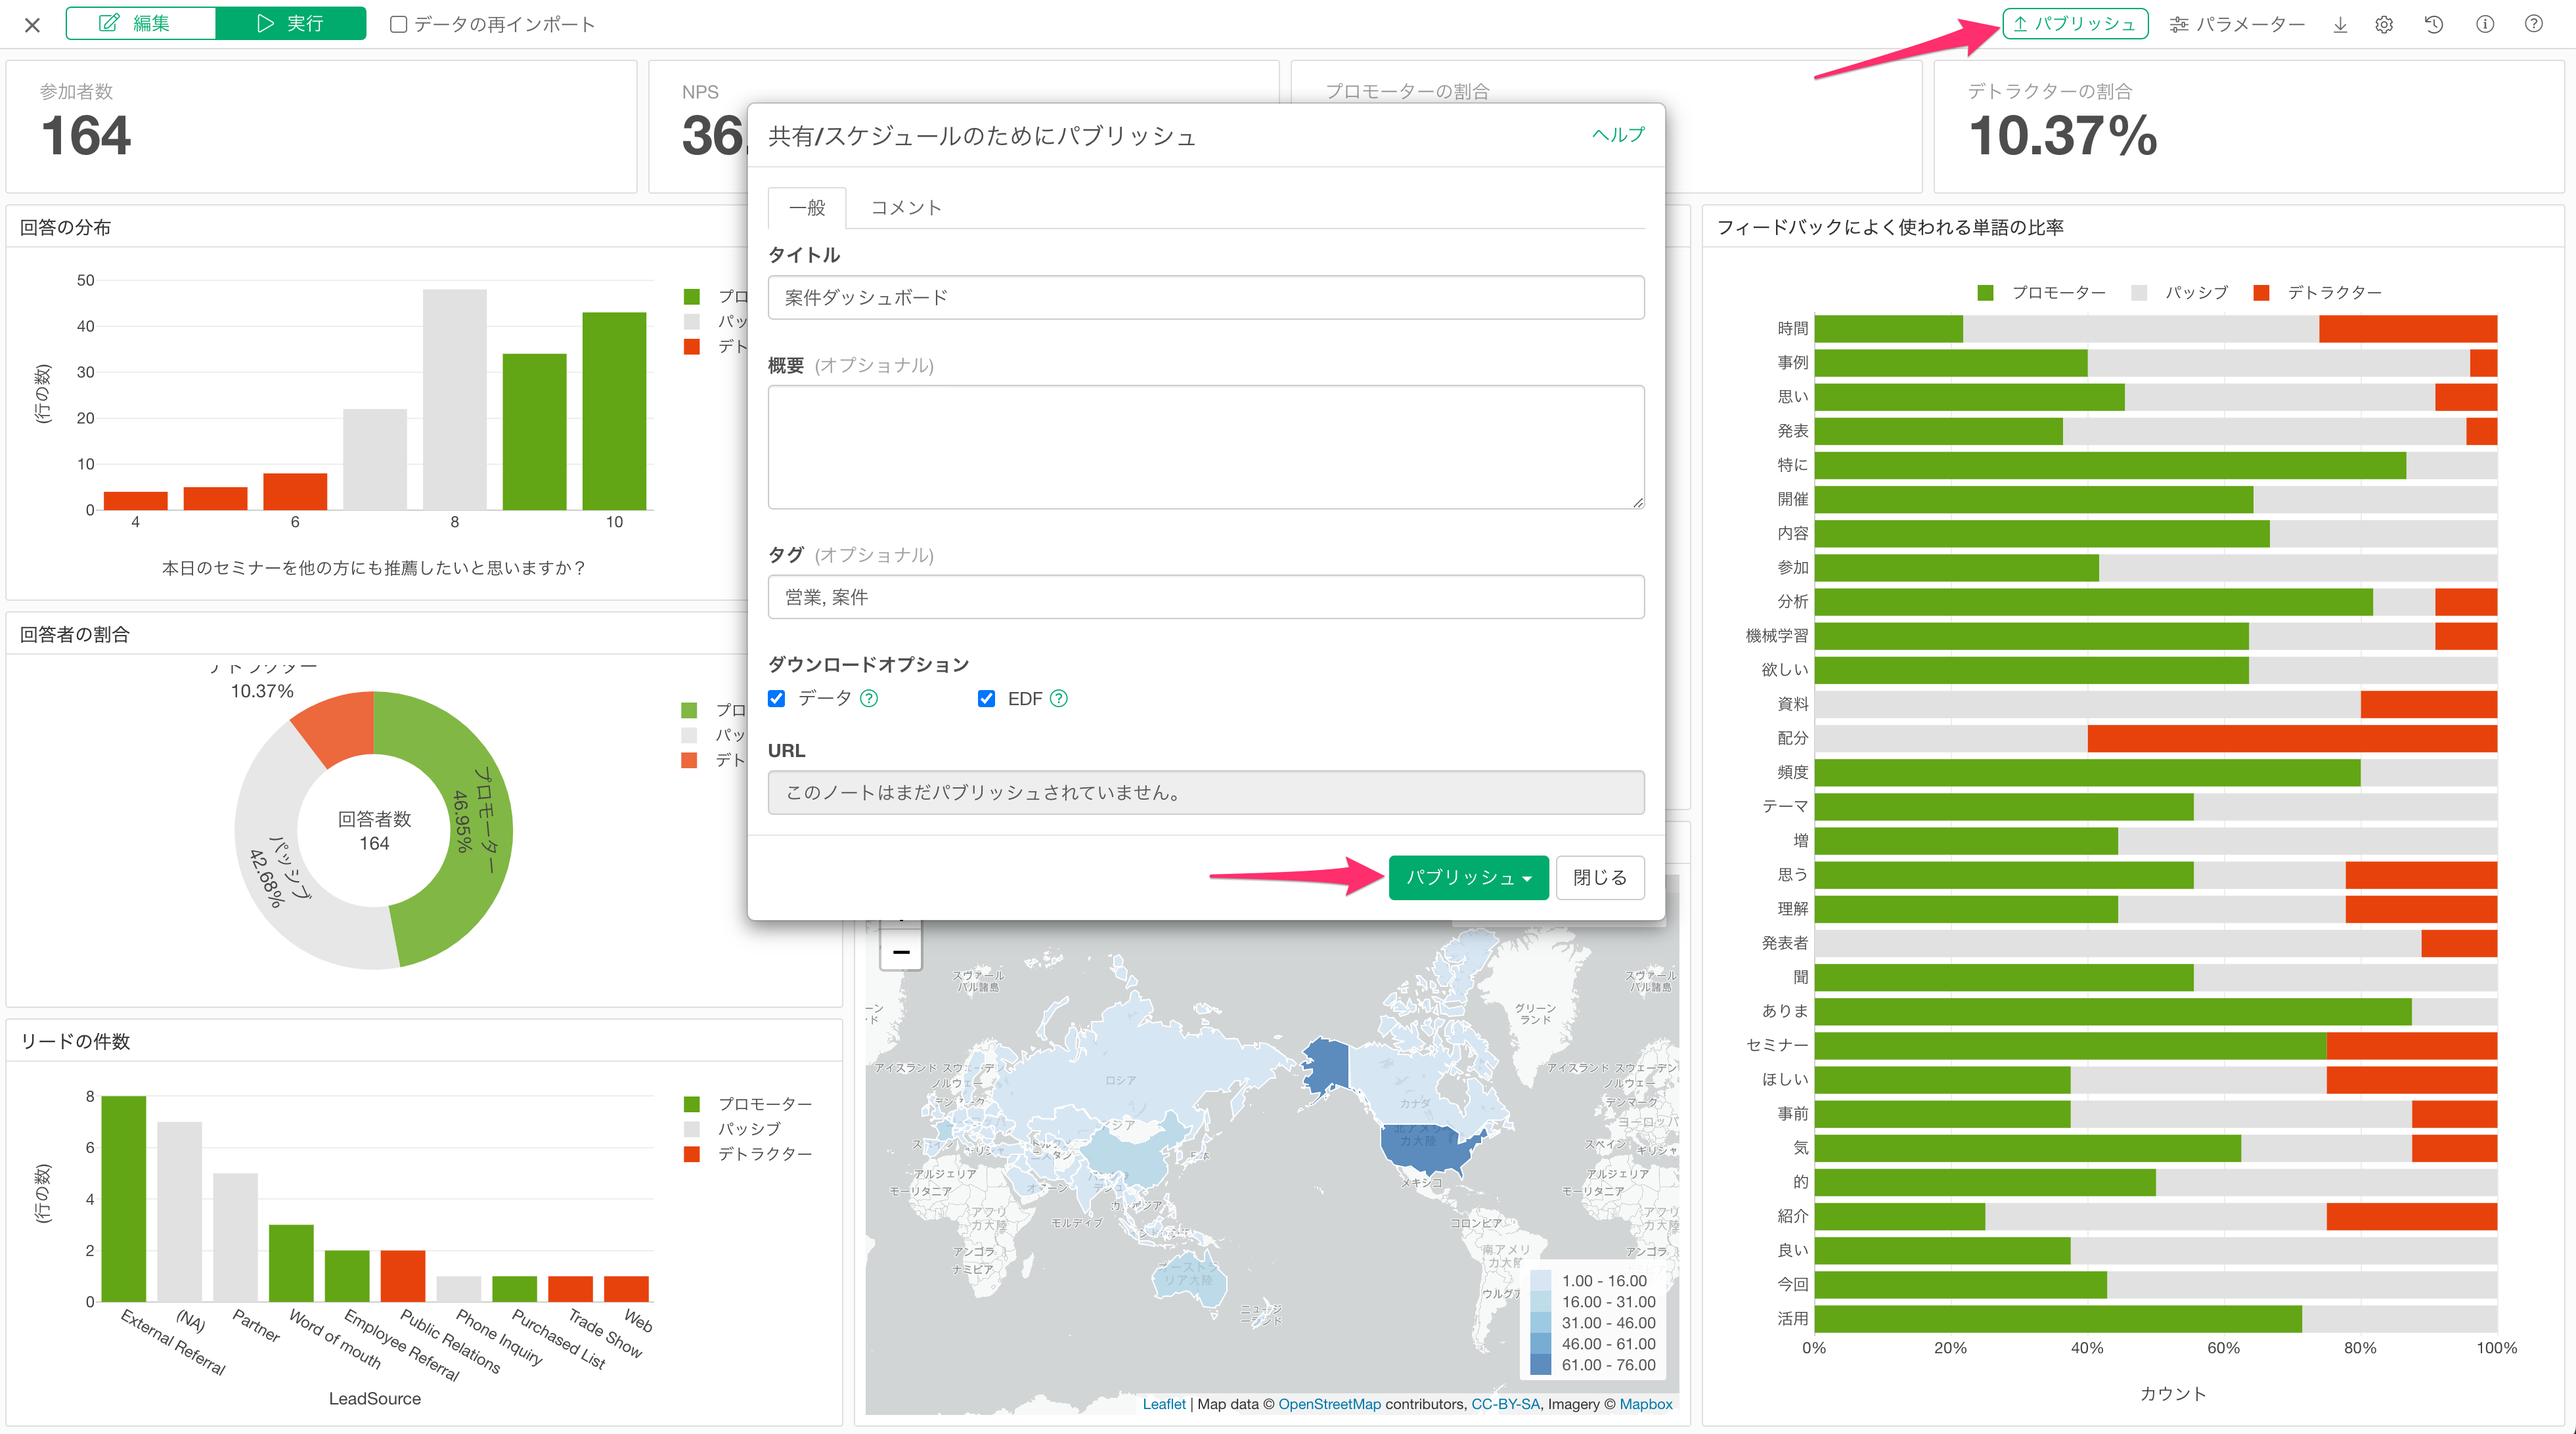Screen dimensions: 2576x1434
Task: Zoom out the map with minus
Action: (x=901, y=951)
